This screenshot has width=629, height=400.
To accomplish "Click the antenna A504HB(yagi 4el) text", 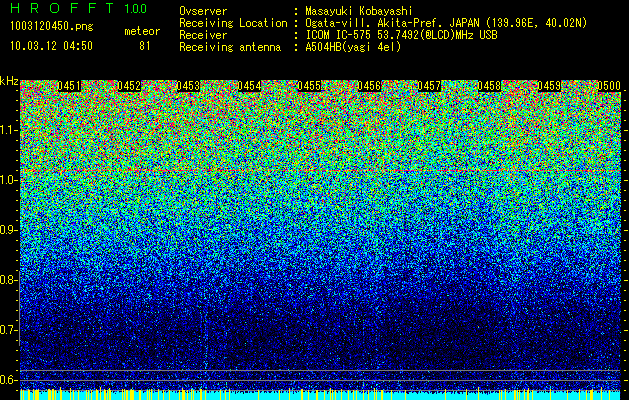I will click(353, 47).
